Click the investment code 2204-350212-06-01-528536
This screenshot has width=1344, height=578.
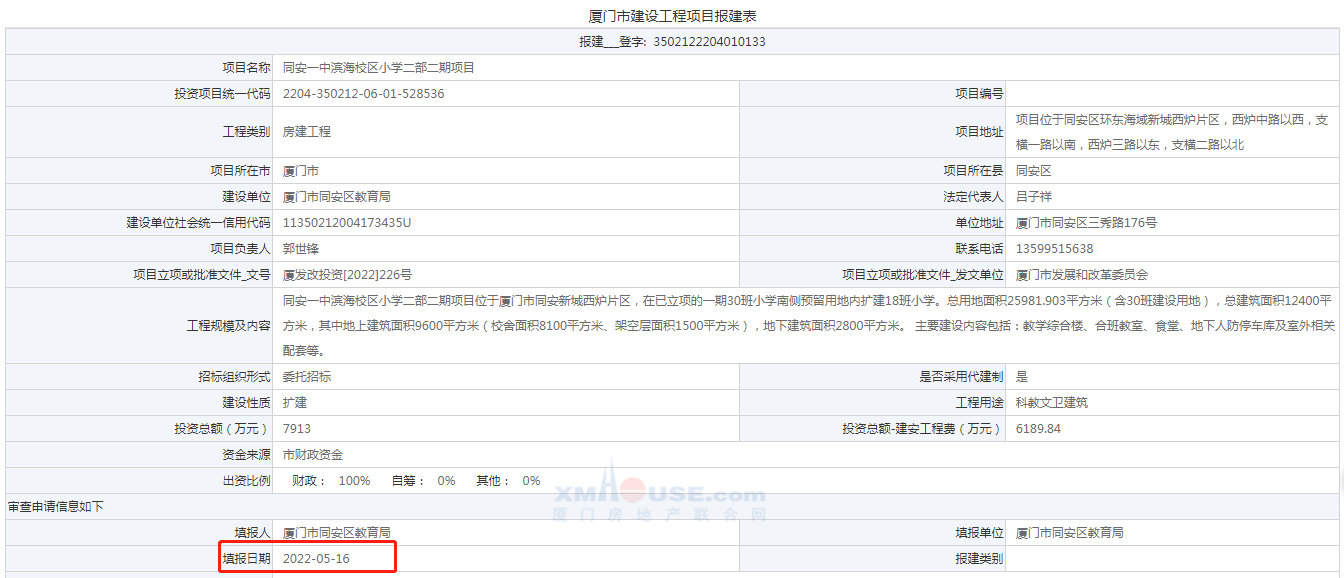tap(364, 94)
